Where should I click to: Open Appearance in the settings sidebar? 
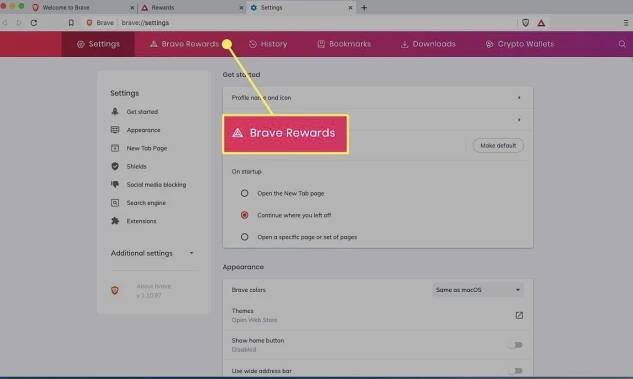[143, 130]
